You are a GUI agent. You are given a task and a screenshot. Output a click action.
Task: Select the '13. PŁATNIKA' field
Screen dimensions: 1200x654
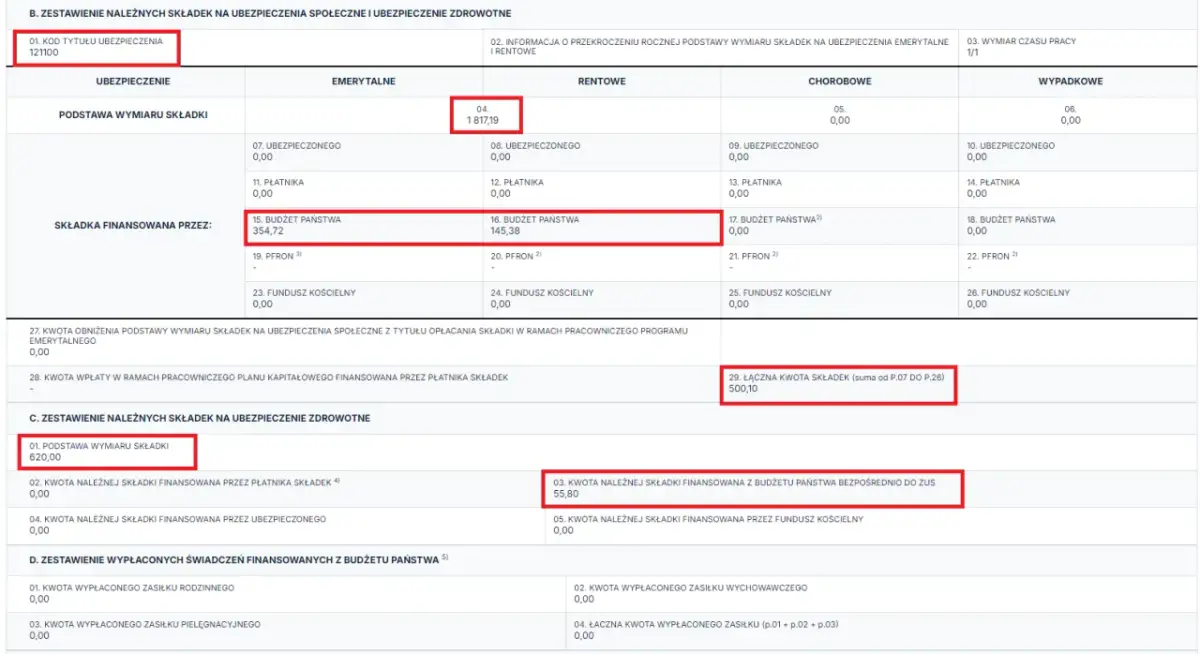pyautogui.click(x=840, y=188)
